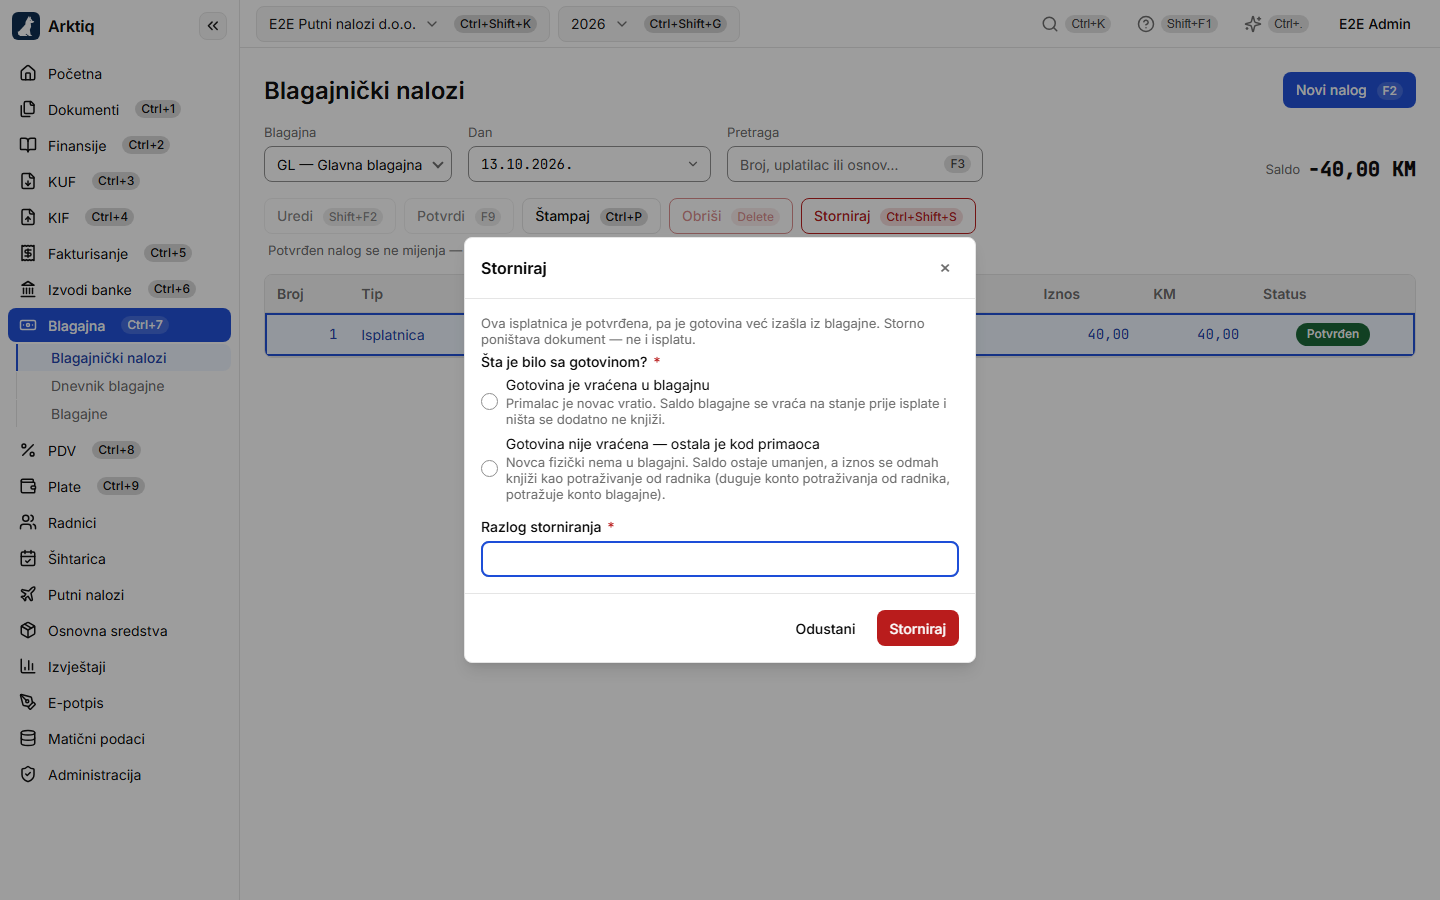Click the KUF icon in the sidebar
This screenshot has width=1440, height=900.
click(28, 181)
